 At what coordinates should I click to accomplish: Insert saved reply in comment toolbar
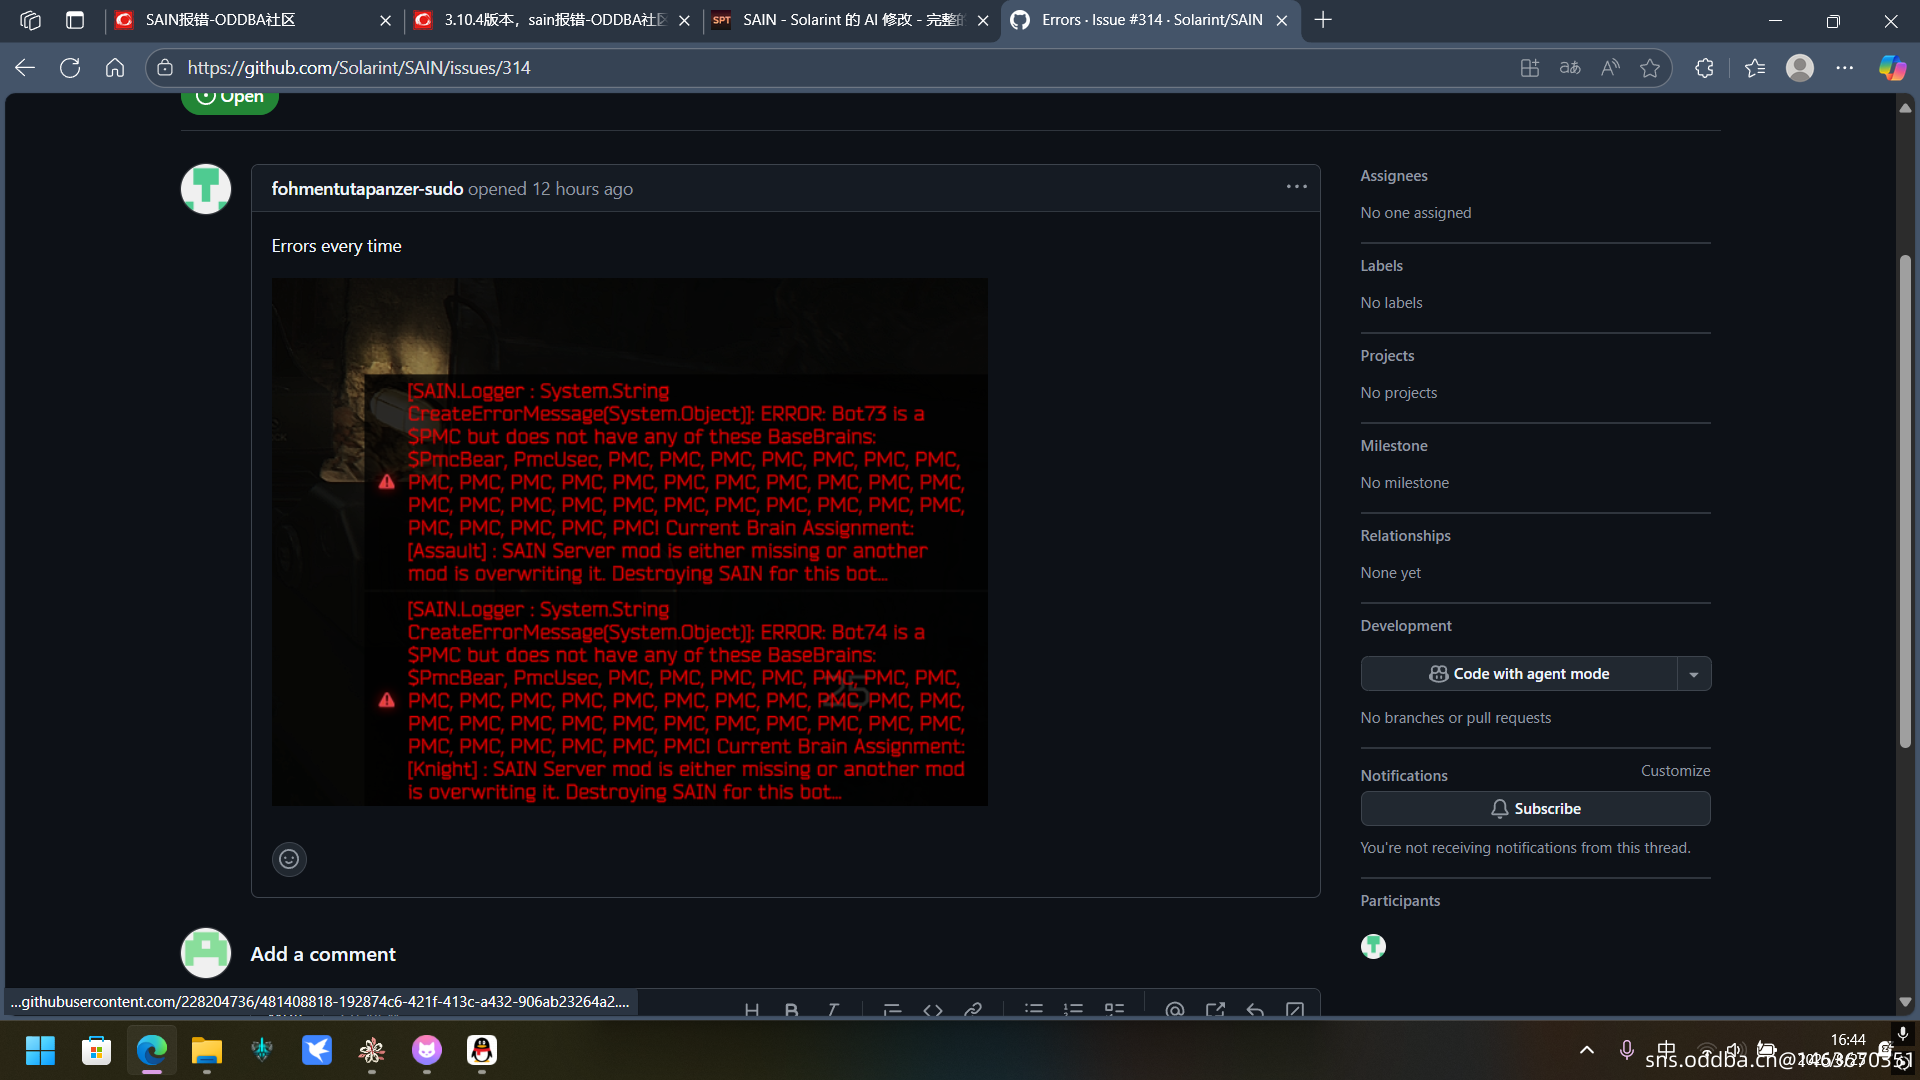pos(1255,1010)
